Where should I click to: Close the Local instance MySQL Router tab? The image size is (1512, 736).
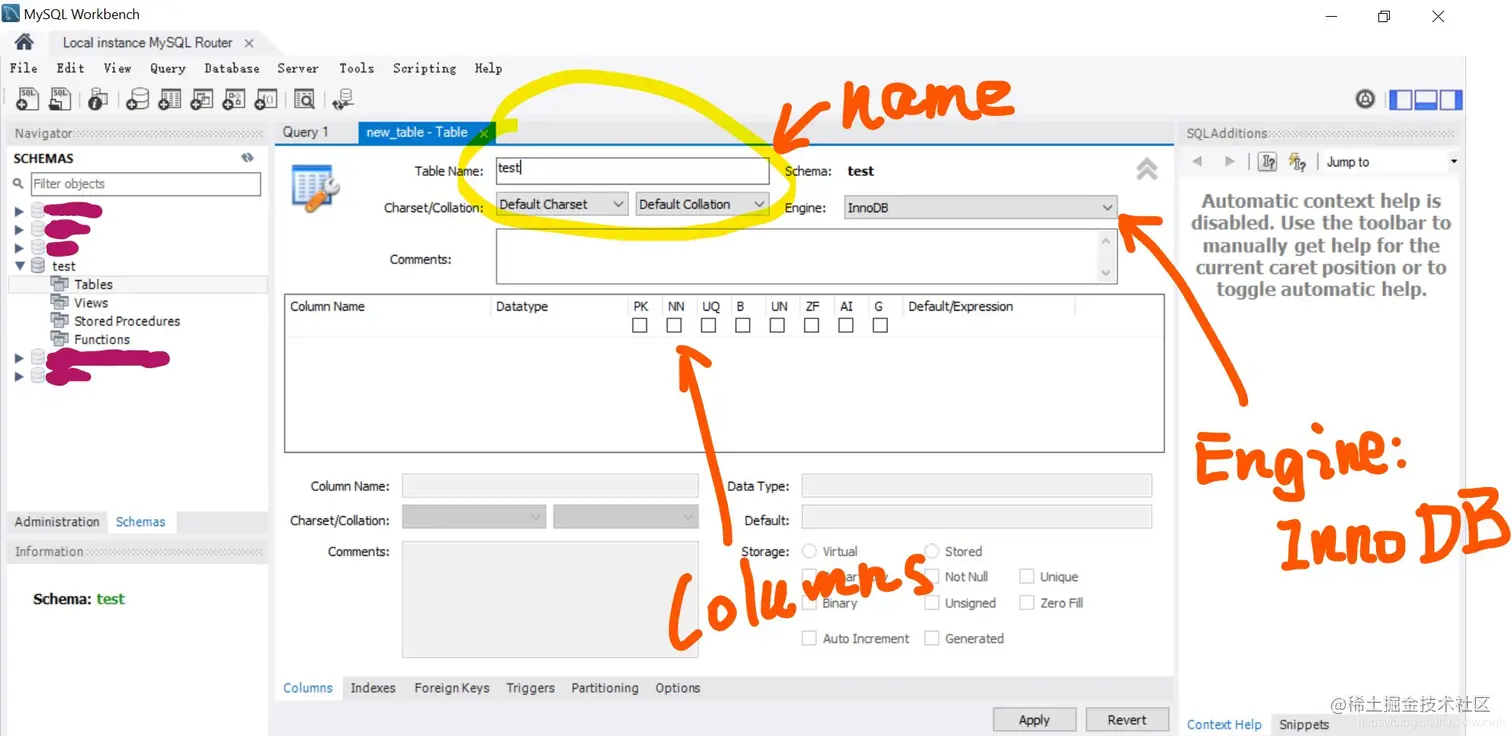(x=249, y=43)
